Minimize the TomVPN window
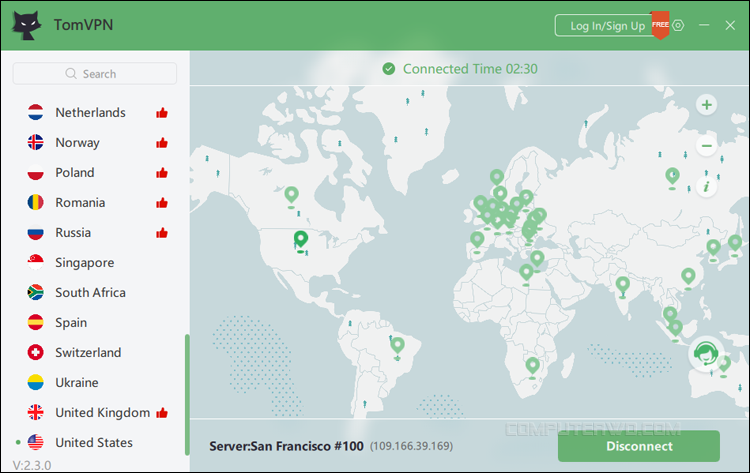This screenshot has height=473, width=750. [x=704, y=25]
